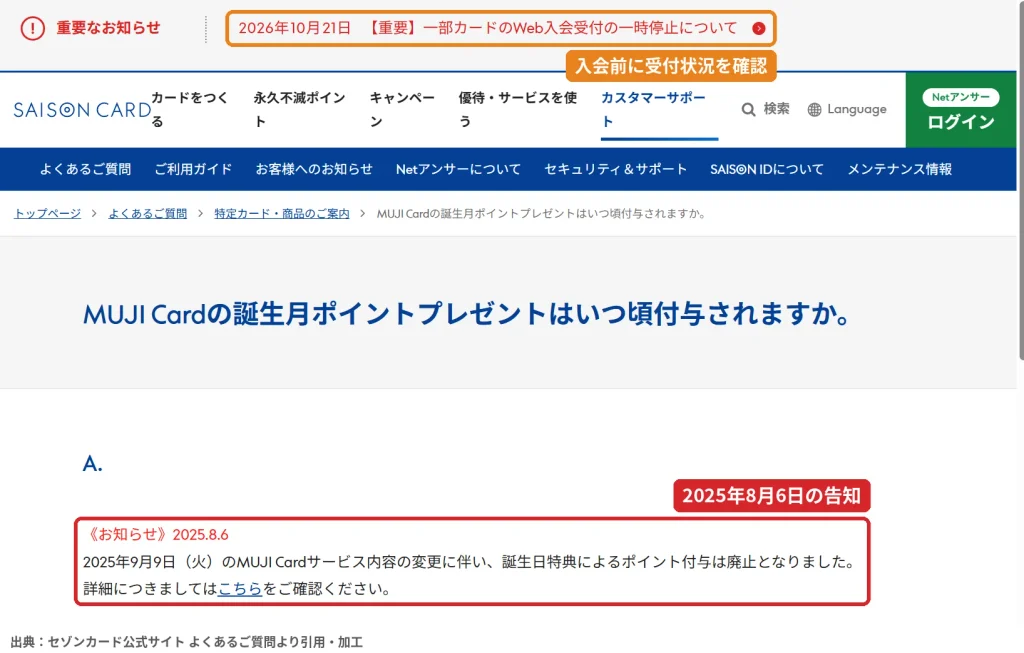Click the 重要なお知らせ heading text
The height and width of the screenshot is (653, 1024).
108,27
